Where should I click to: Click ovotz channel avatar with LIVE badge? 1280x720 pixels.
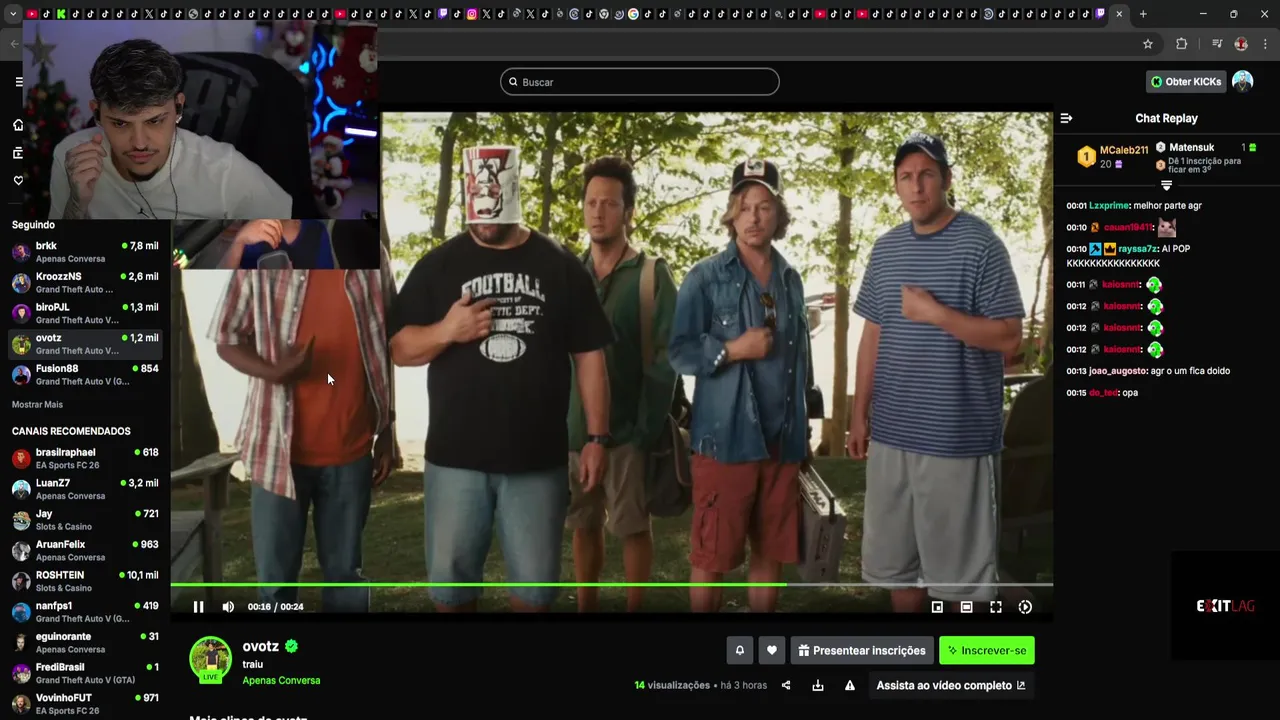pyautogui.click(x=210, y=659)
